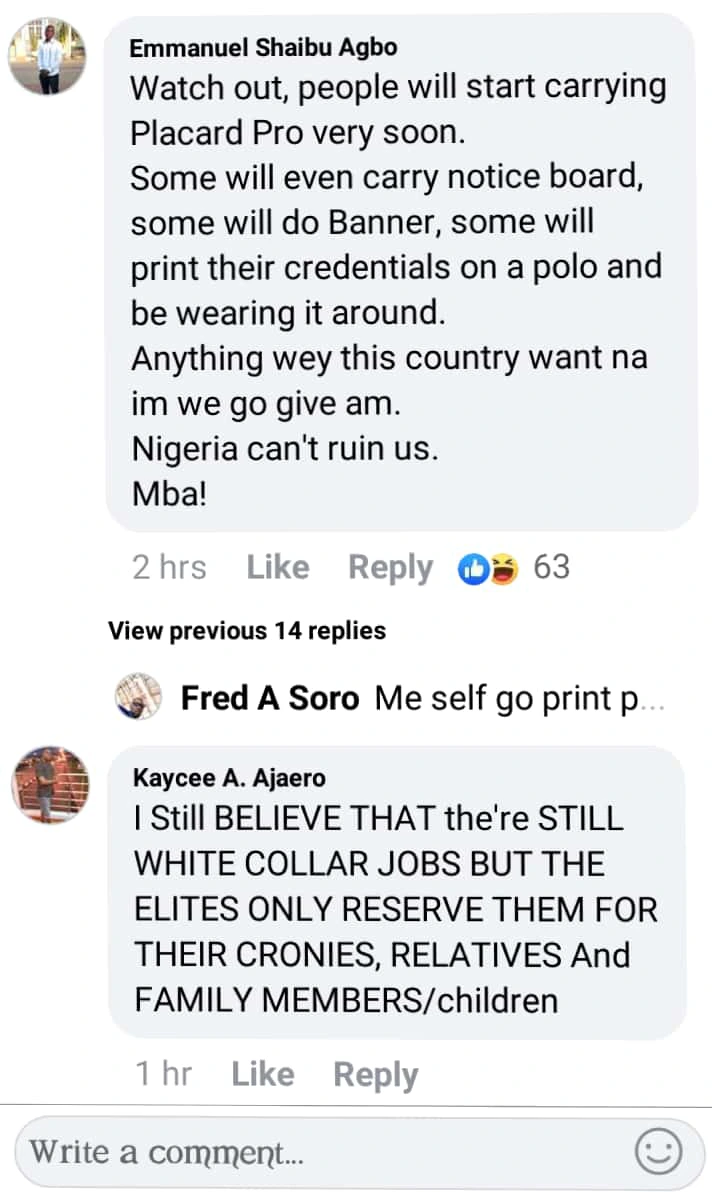Click the name Fred A Soro
The image size is (712, 1192).
click(x=269, y=698)
